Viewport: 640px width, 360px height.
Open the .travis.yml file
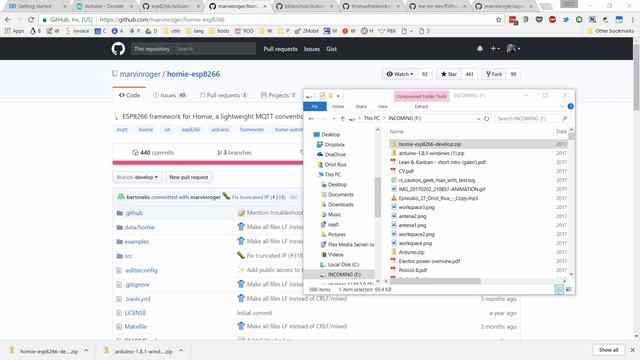138,299
